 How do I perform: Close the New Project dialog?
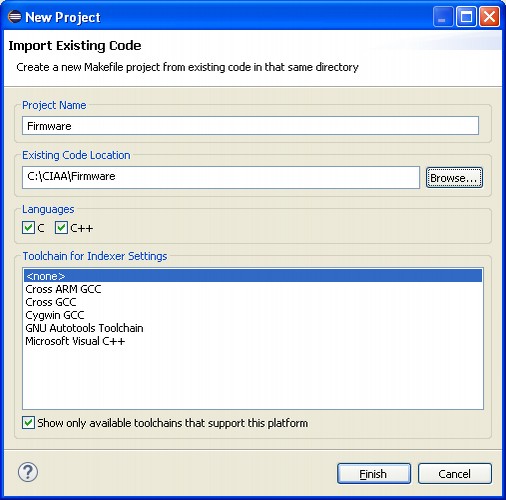pyautogui.click(x=489, y=17)
